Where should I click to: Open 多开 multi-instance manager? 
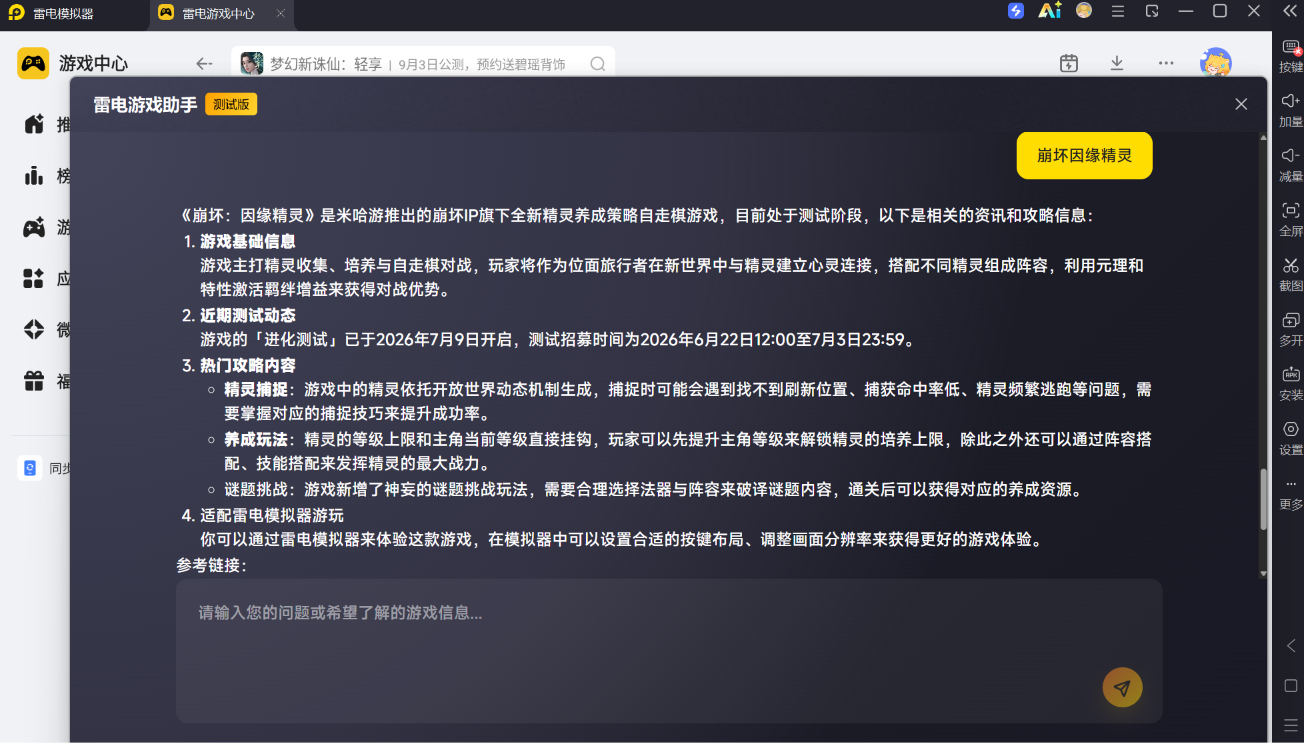coord(1291,329)
